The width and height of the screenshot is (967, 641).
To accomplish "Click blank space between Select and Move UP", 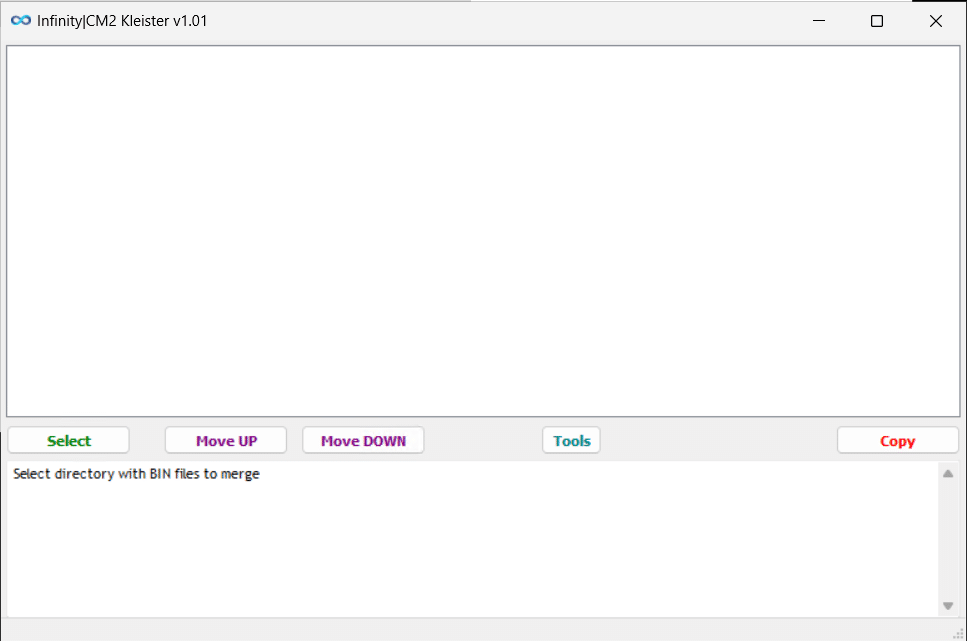I will pos(147,441).
